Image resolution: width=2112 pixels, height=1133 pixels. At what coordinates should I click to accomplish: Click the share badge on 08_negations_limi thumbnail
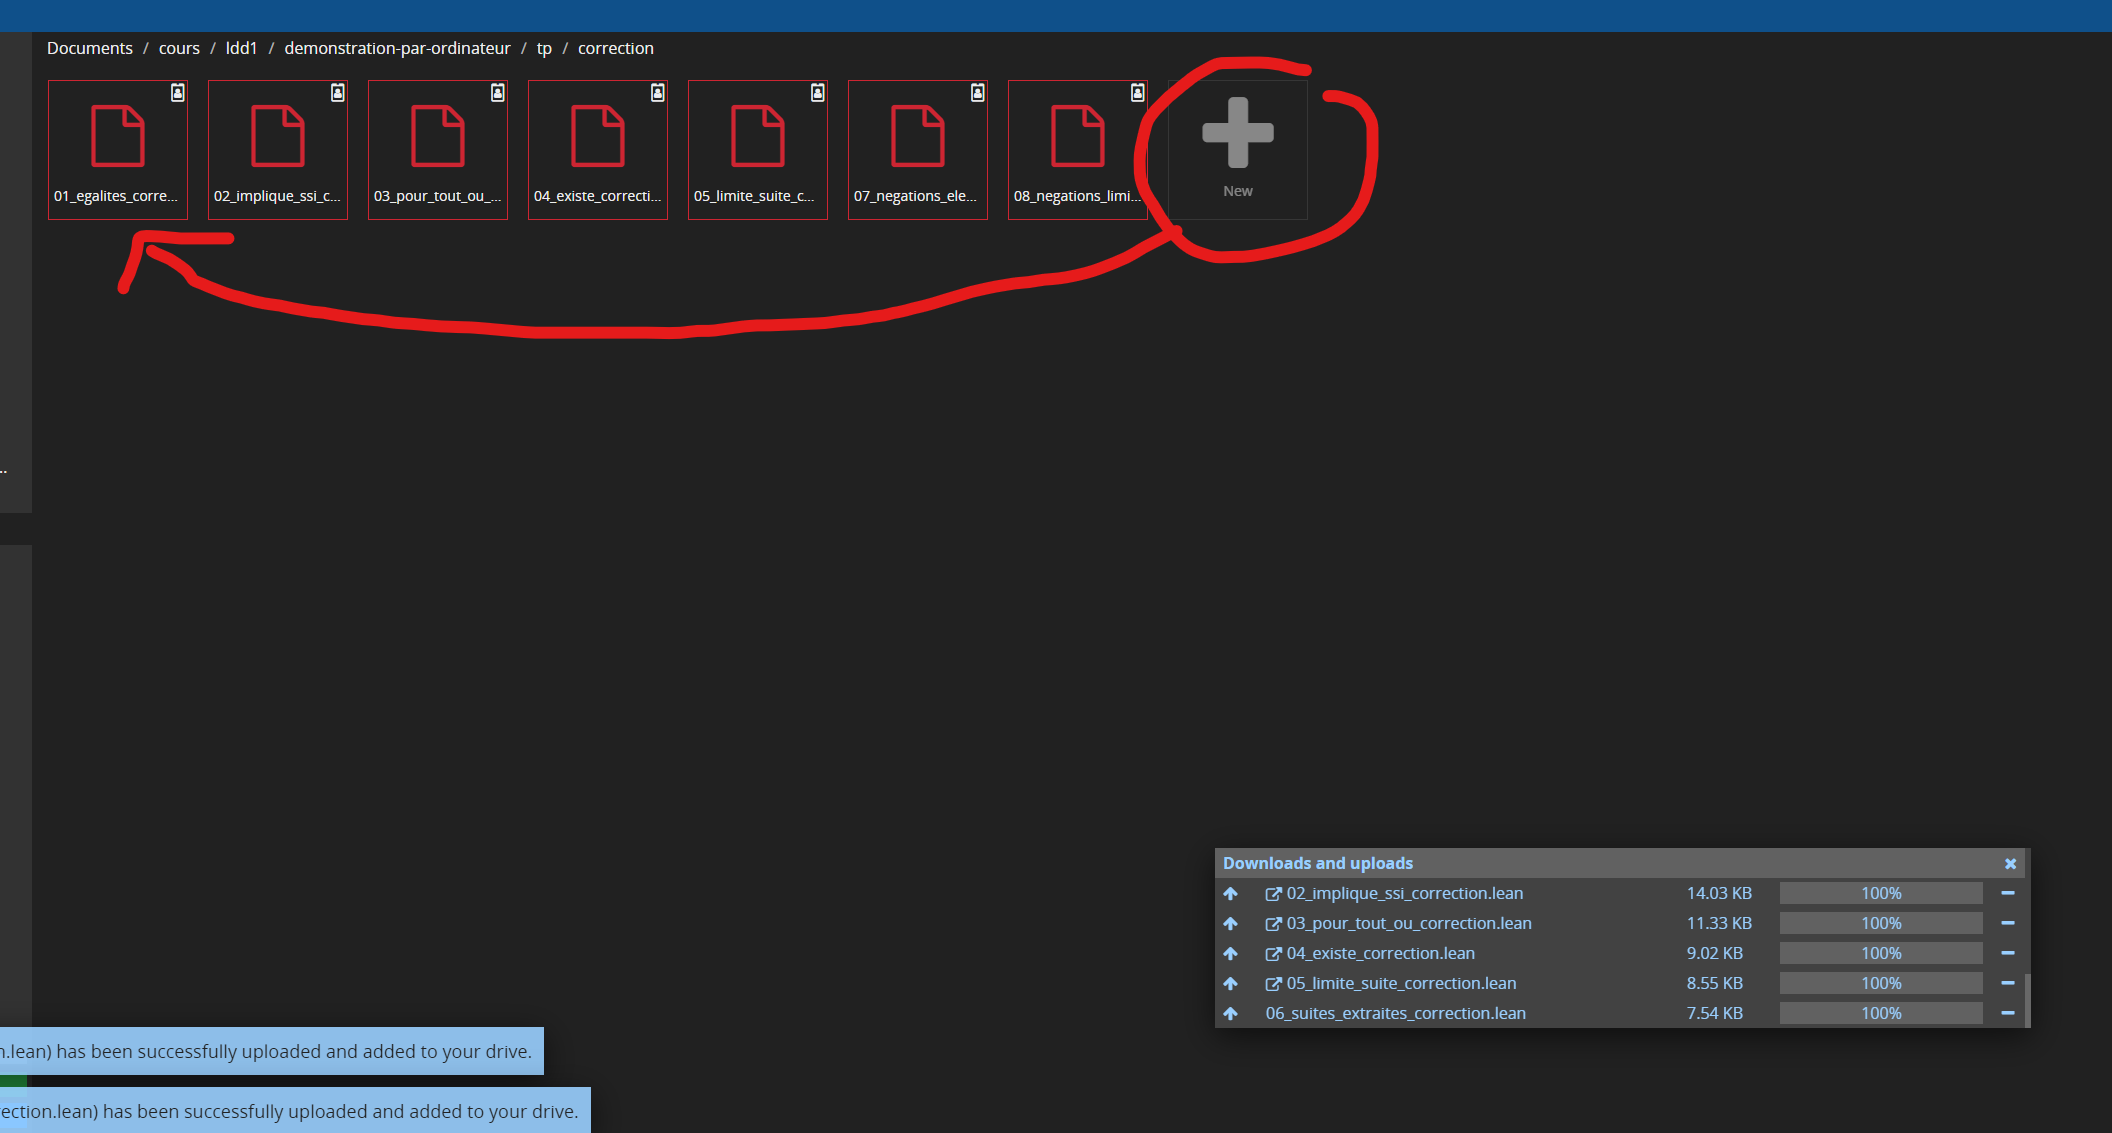coord(1138,91)
